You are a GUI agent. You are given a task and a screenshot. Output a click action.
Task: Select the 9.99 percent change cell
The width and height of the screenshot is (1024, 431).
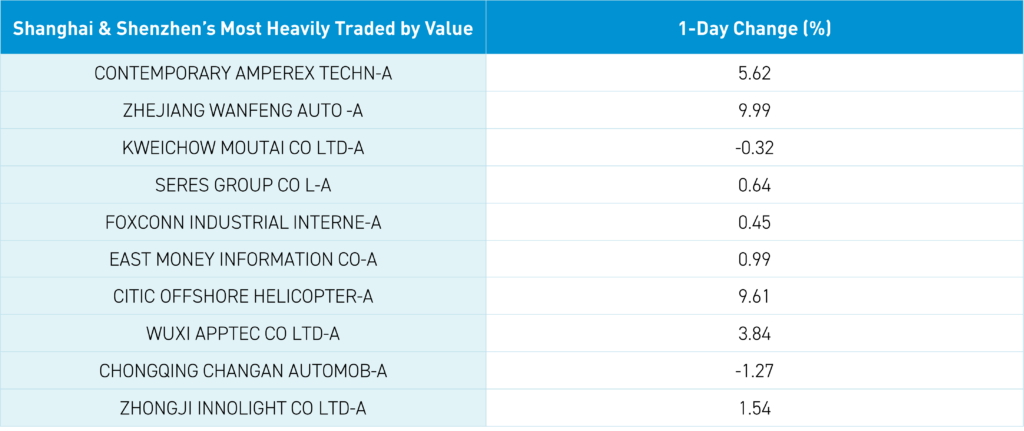(754, 110)
